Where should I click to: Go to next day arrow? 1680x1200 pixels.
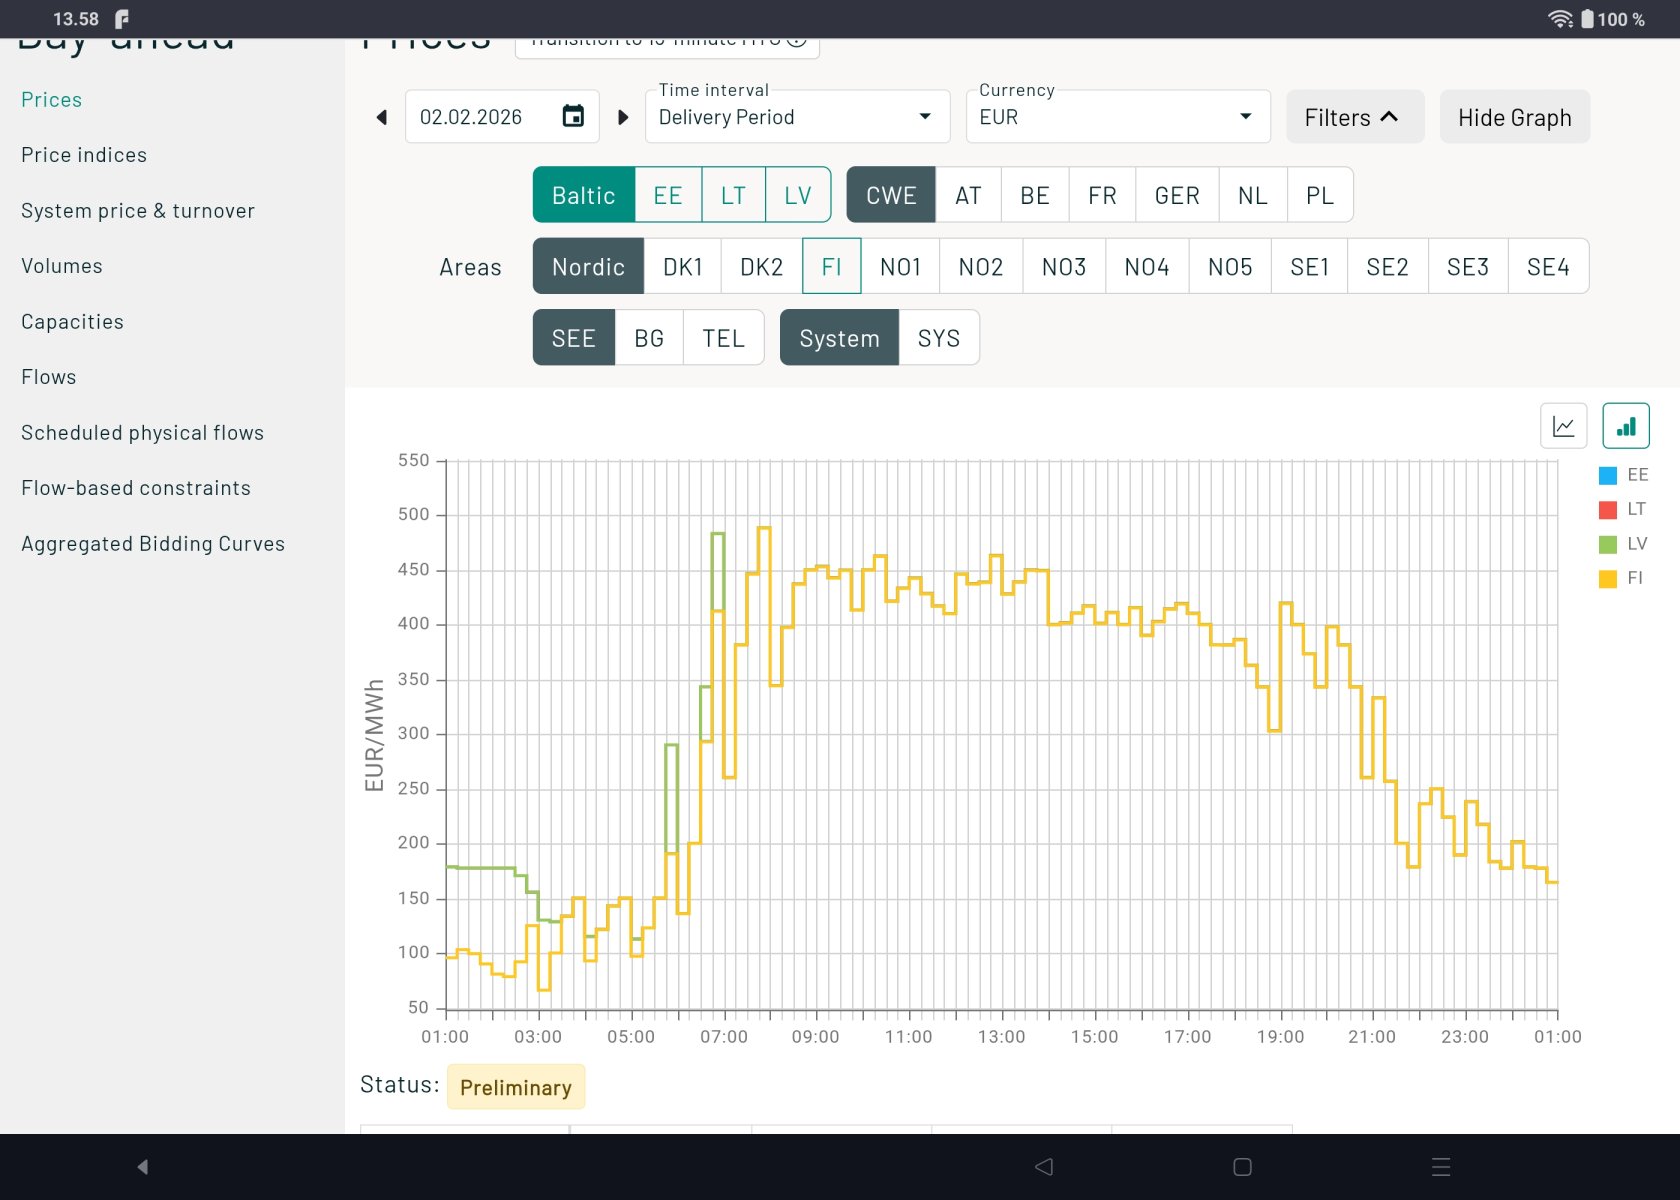click(x=623, y=117)
